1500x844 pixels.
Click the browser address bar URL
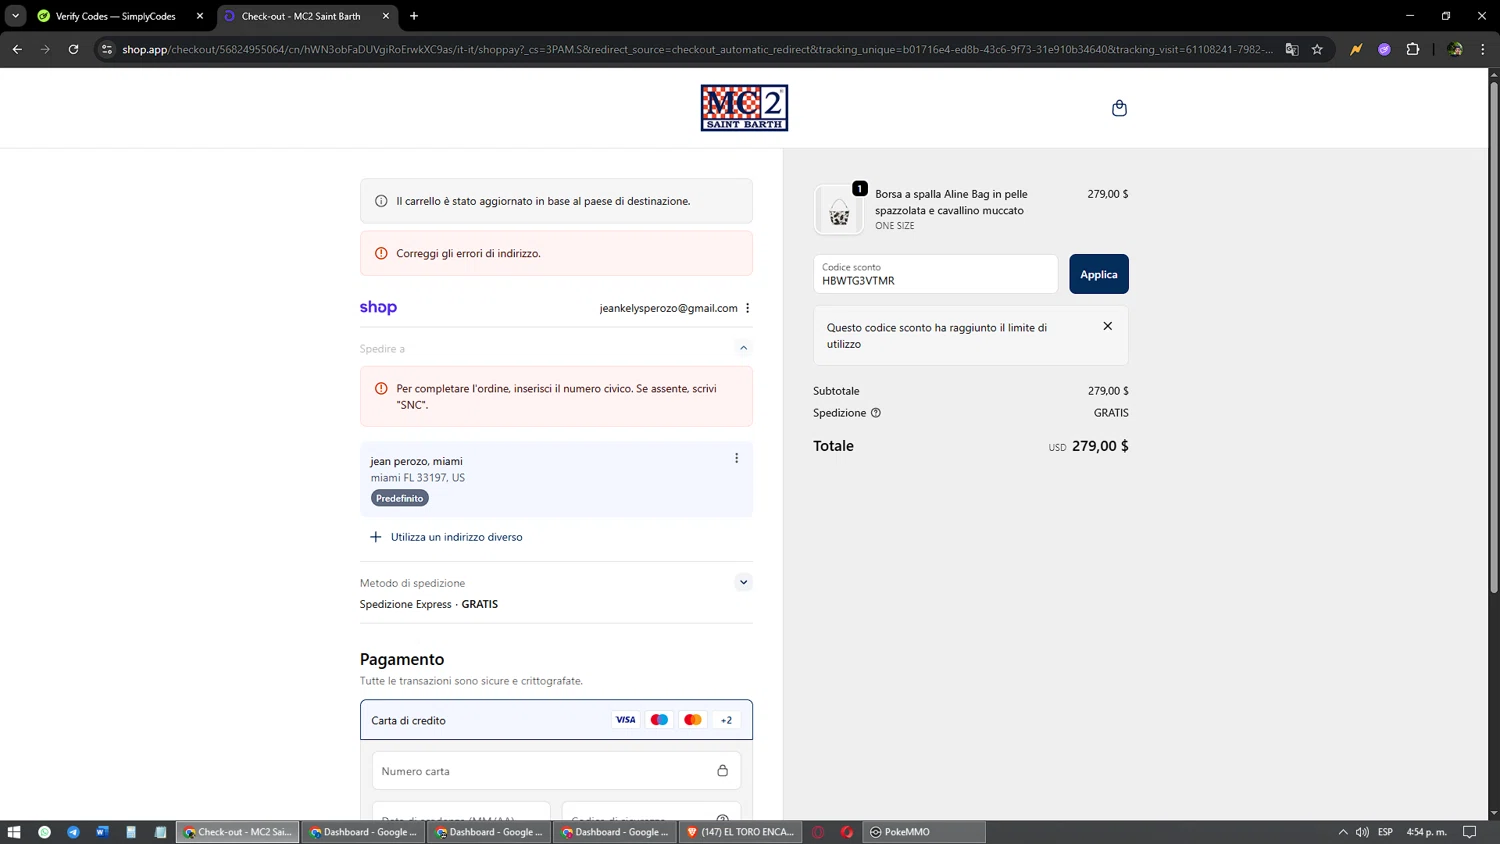click(x=697, y=49)
